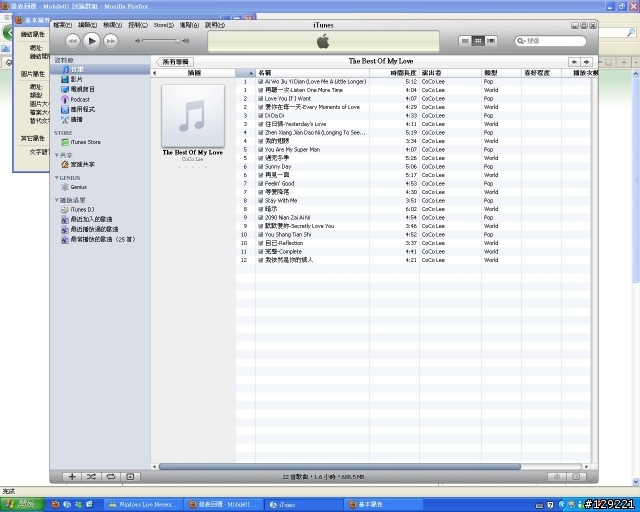This screenshot has height=512, width=640.
Task: Switch to Windows Live Messenger taskbar button
Action: click(x=143, y=505)
